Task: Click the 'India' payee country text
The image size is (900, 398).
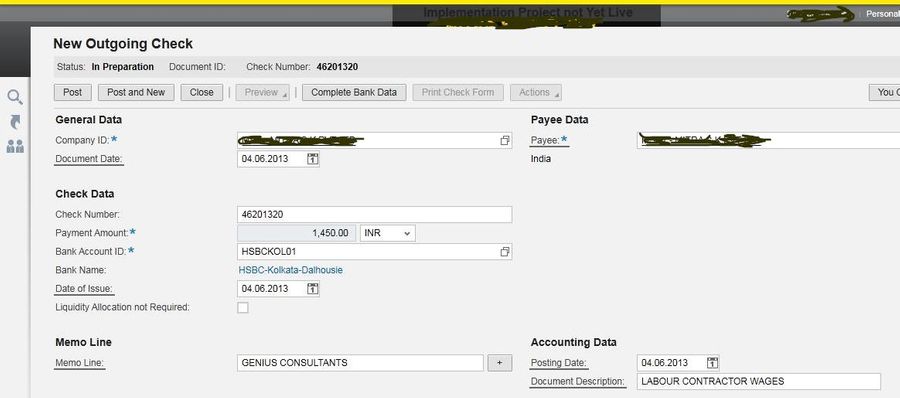Action: point(541,159)
